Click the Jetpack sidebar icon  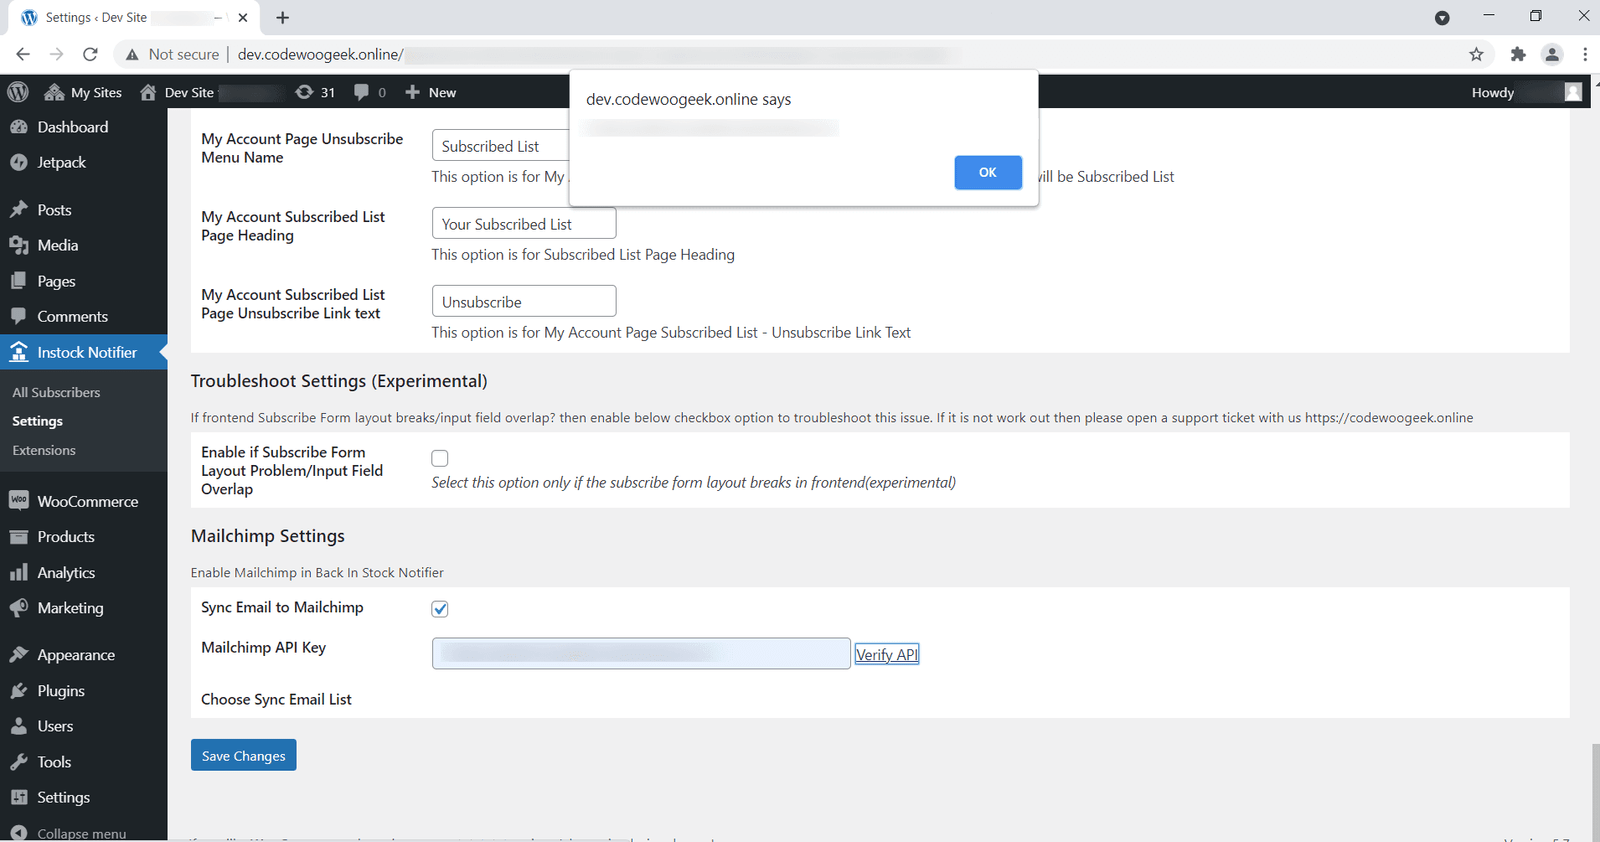coord(18,162)
